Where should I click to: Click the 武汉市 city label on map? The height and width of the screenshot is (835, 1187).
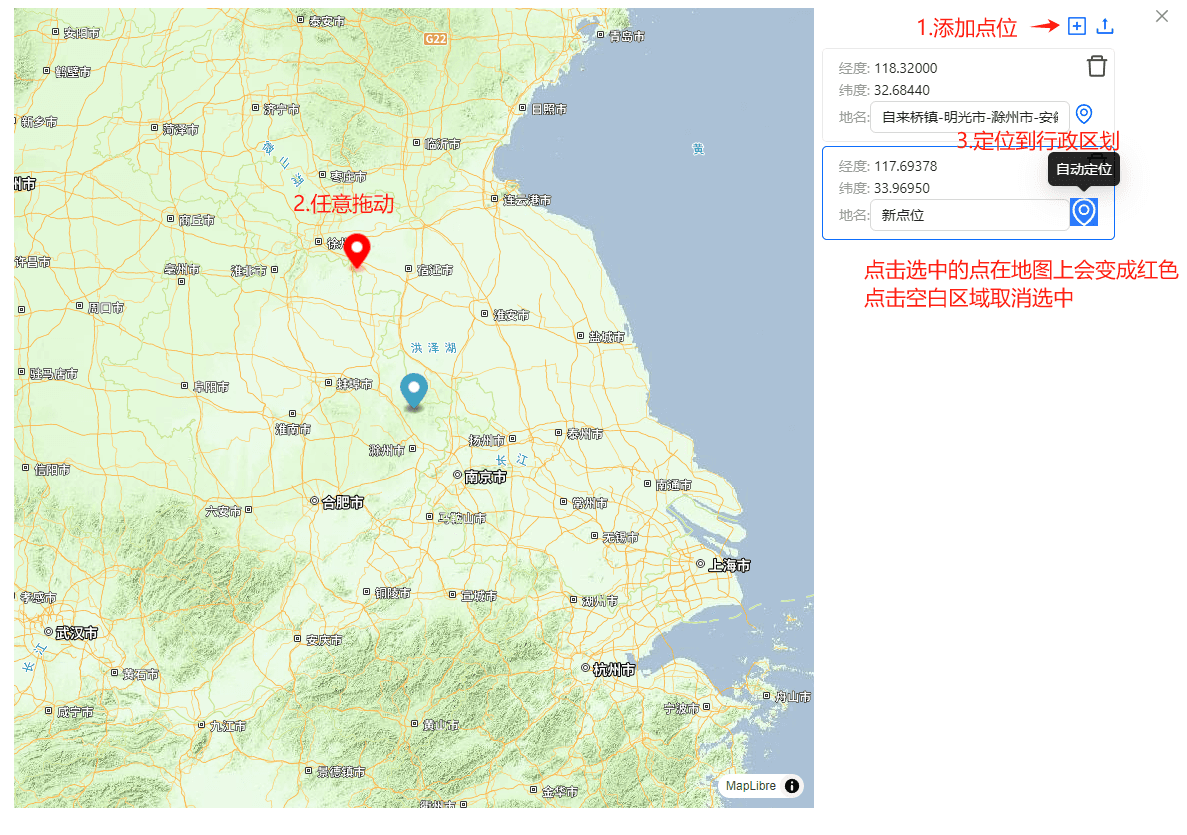tap(77, 633)
